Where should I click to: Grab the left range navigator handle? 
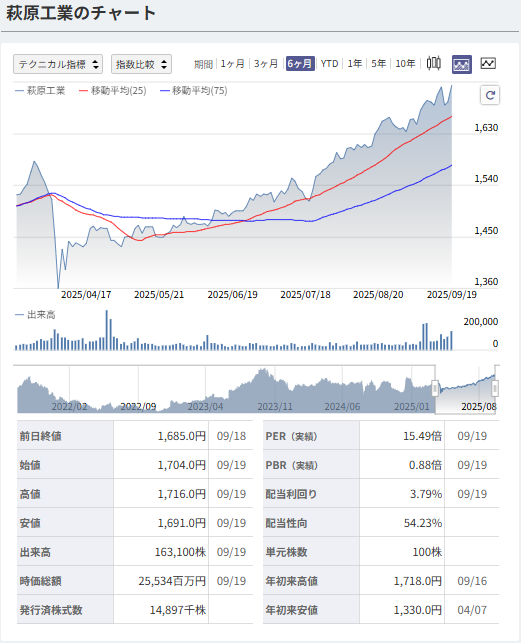pyautogui.click(x=435, y=388)
